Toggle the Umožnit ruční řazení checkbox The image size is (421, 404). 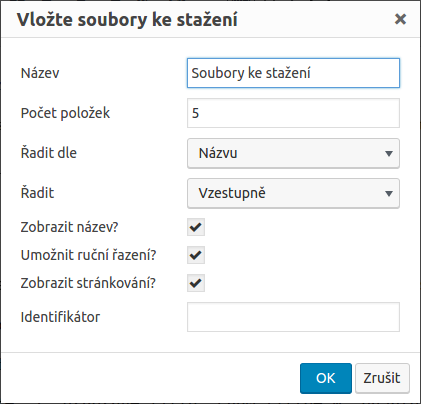196,255
